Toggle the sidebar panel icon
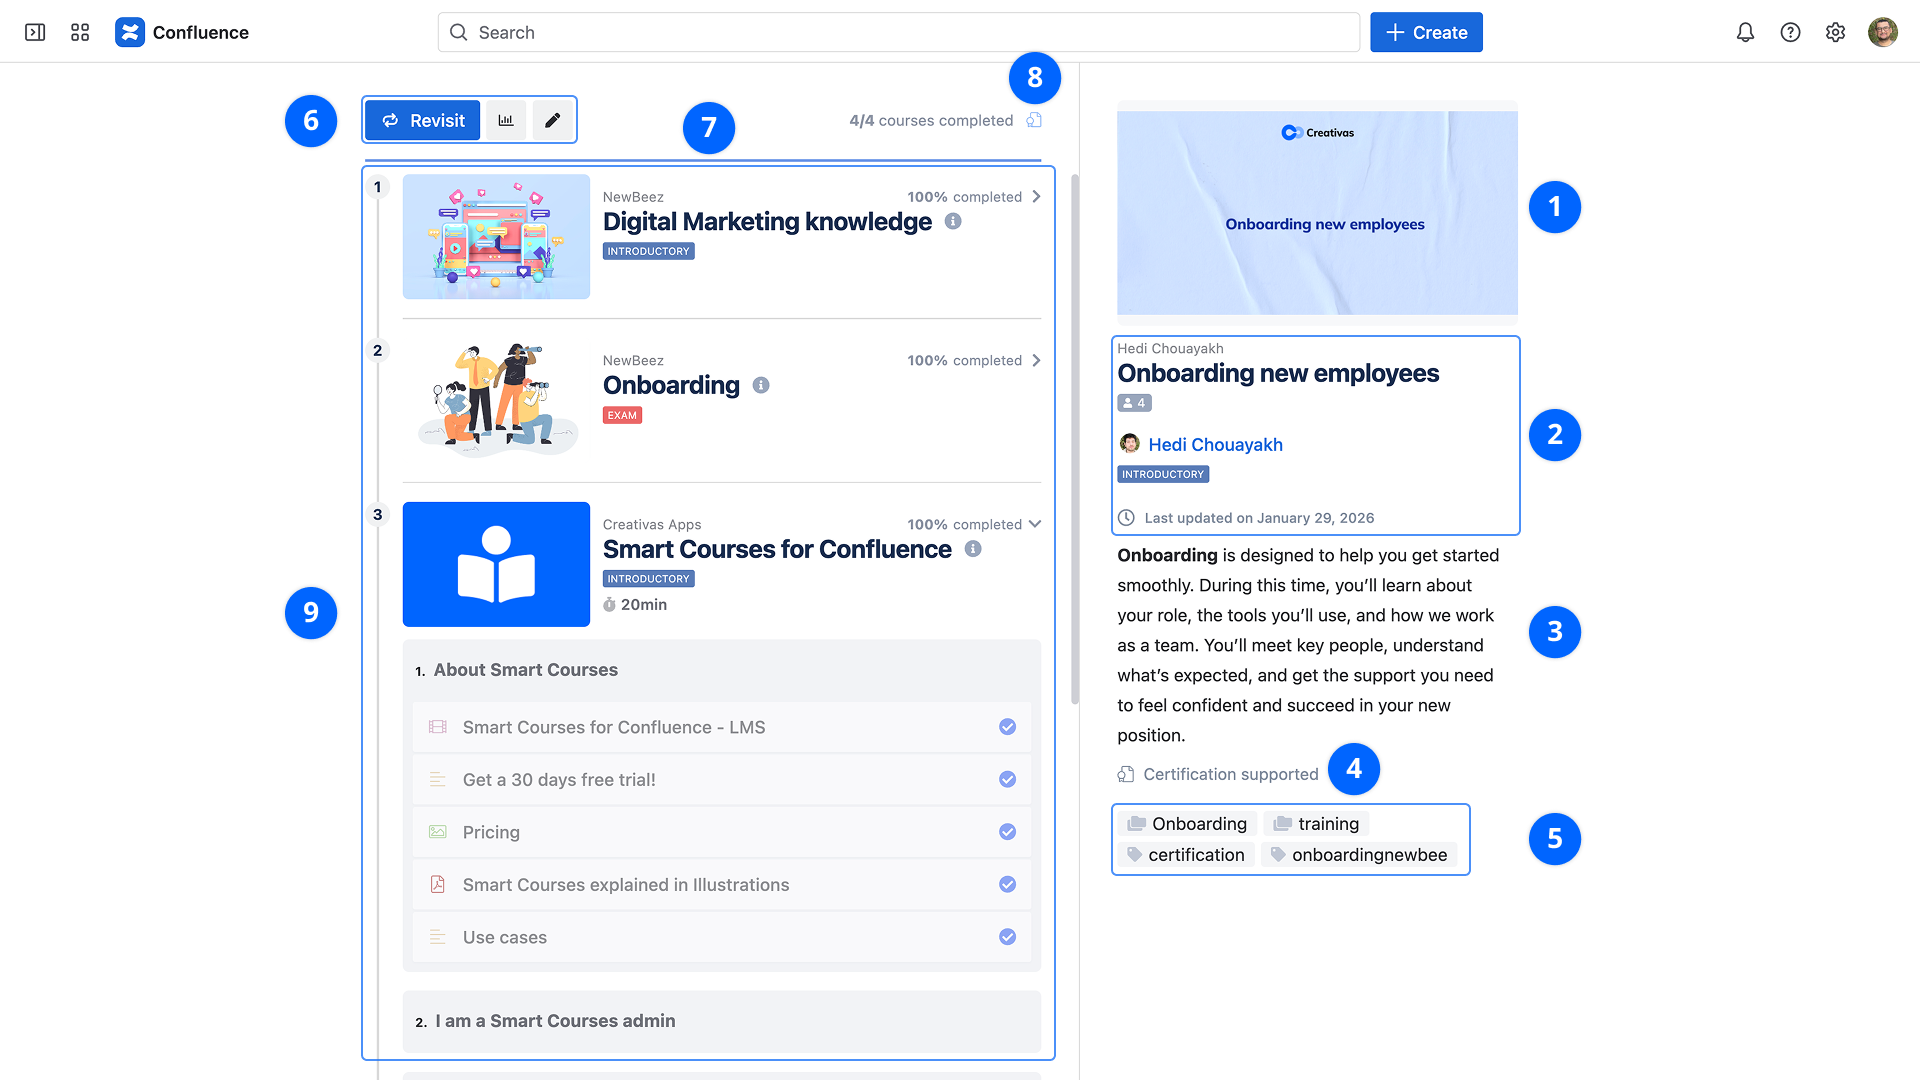Screen dimensions: 1920x1080 pos(35,32)
